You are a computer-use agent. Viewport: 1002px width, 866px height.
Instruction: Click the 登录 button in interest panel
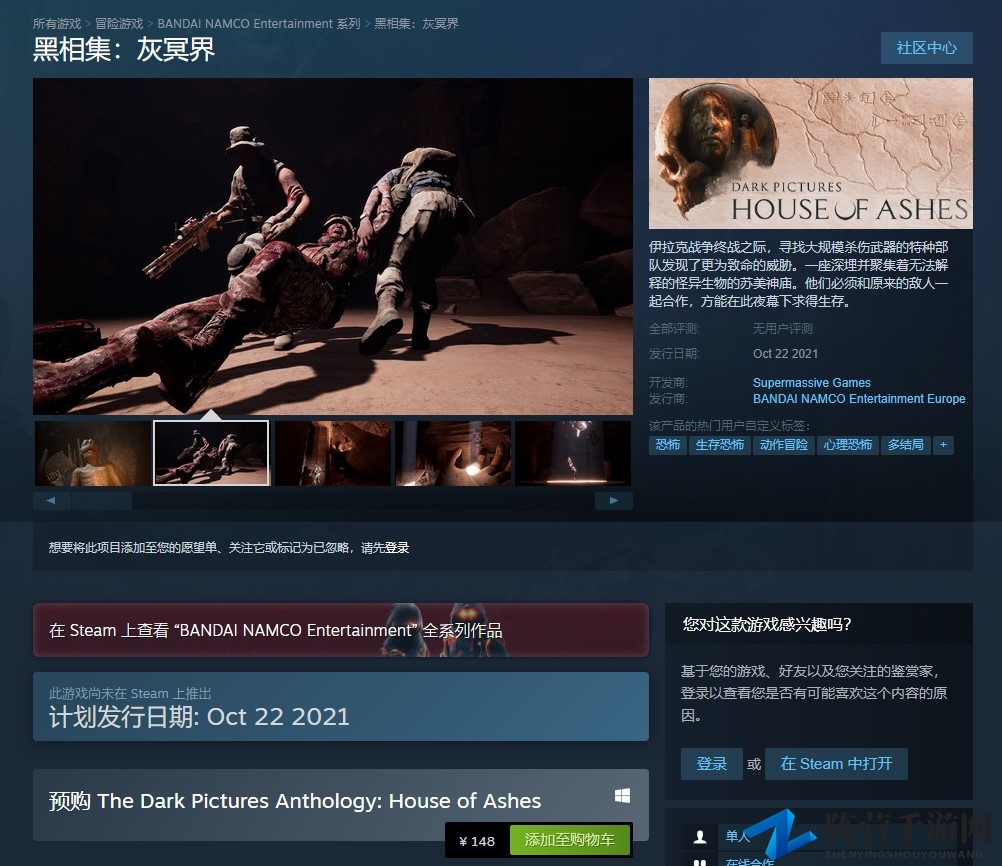pos(711,764)
